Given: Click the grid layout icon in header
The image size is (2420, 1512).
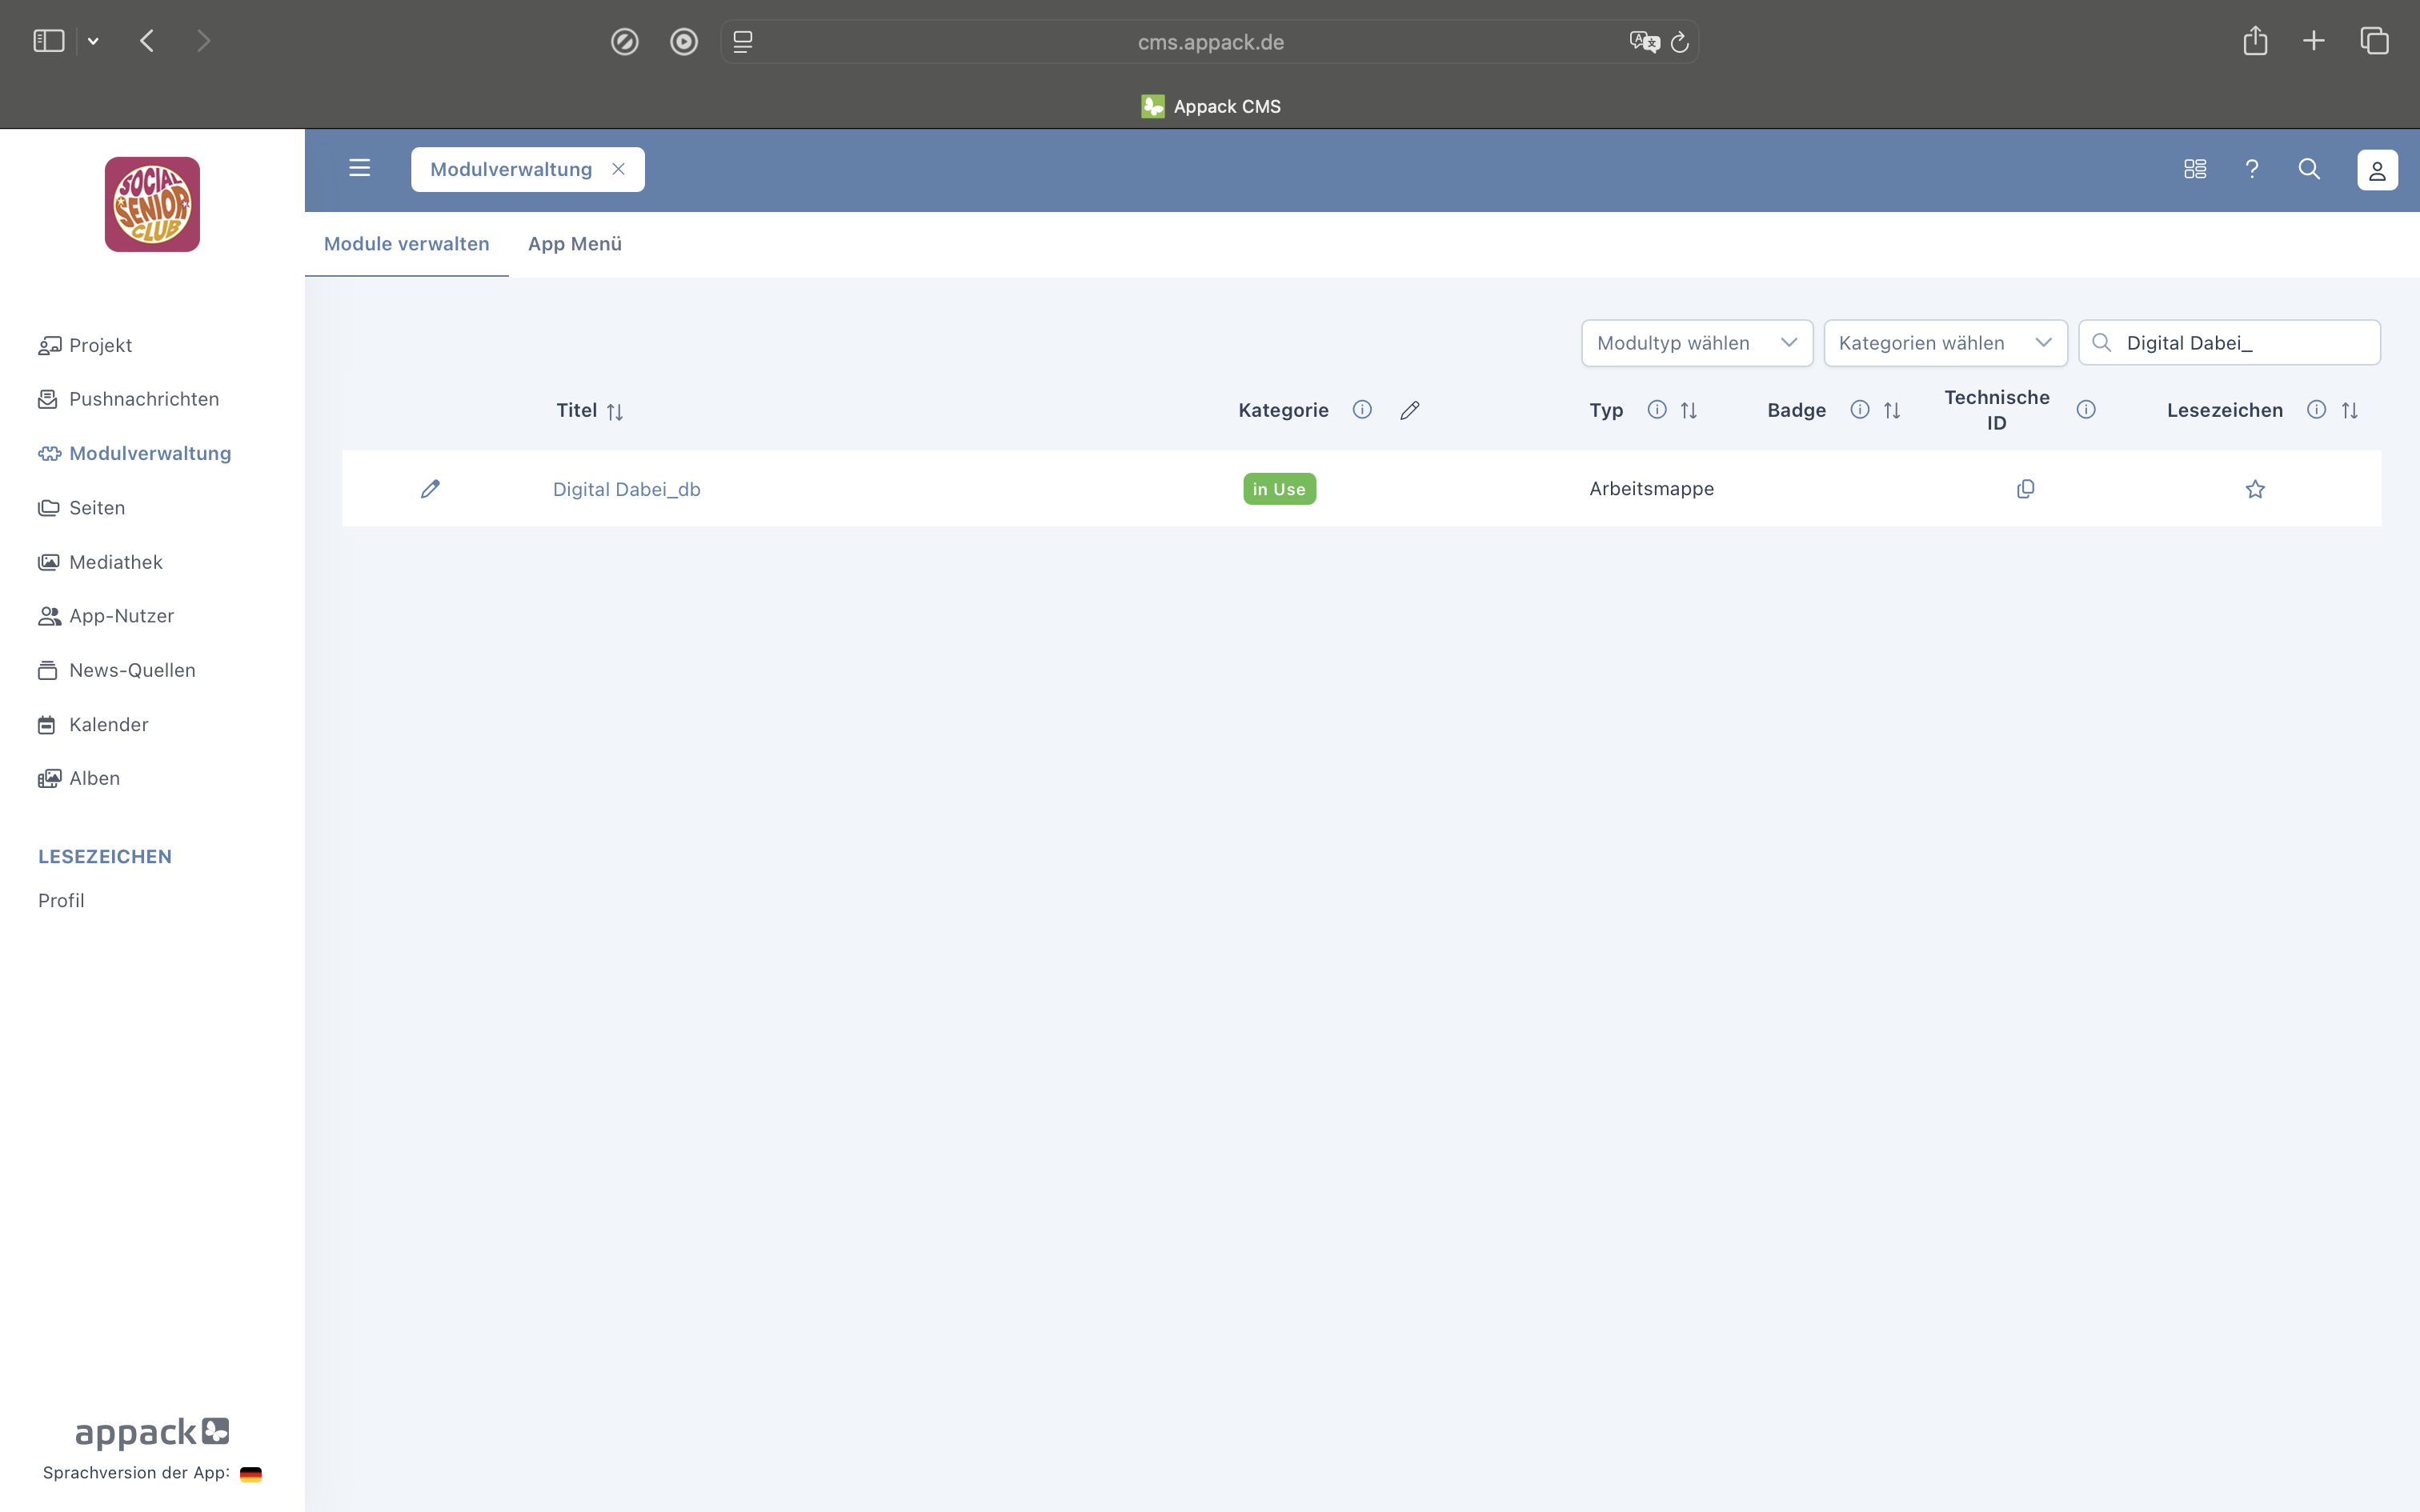Looking at the screenshot, I should click(x=2195, y=169).
